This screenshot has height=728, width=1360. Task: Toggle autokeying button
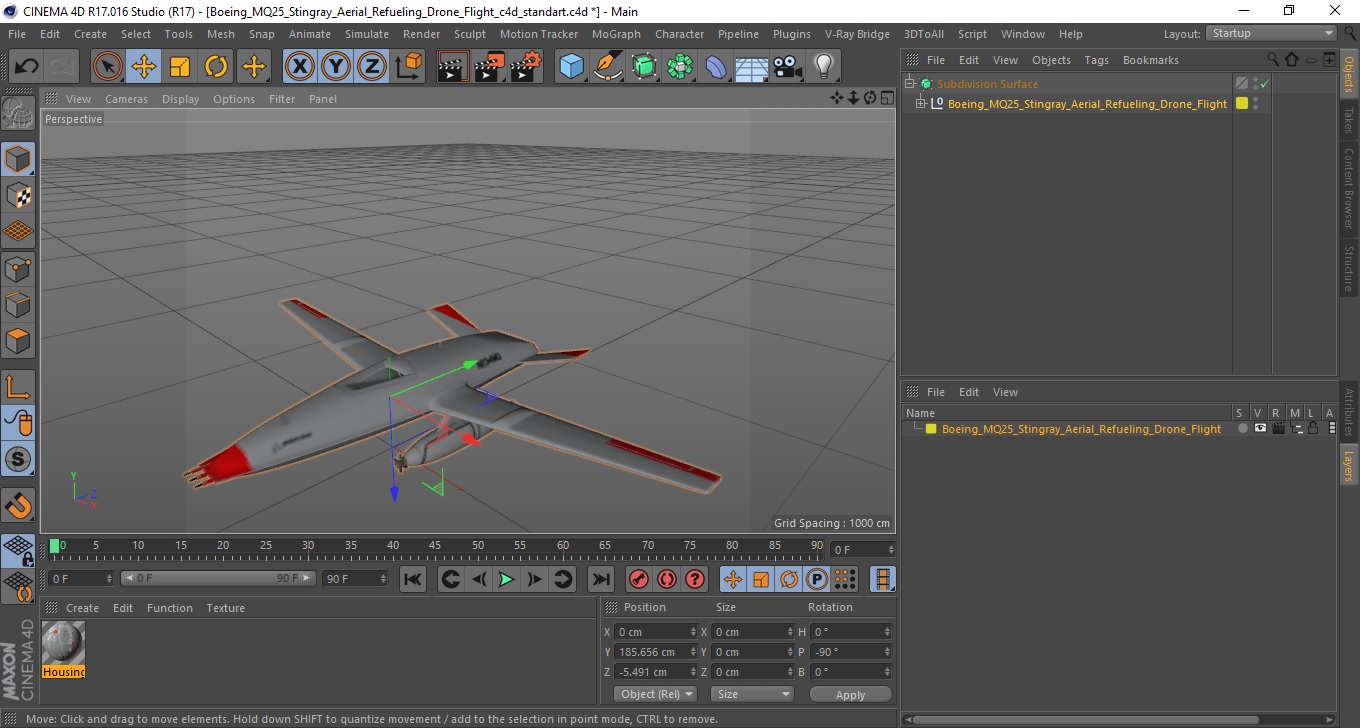pos(667,579)
